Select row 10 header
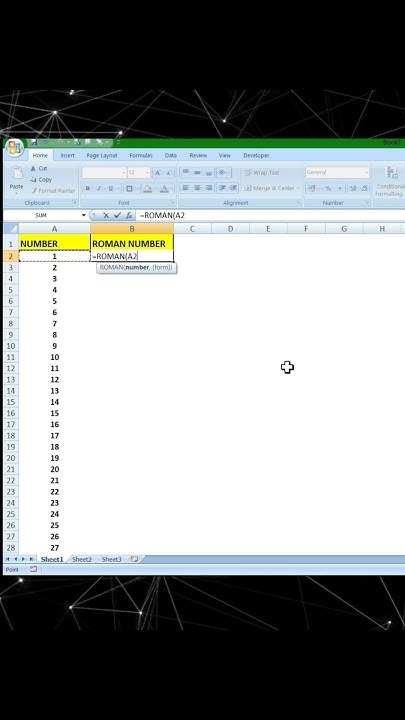The width and height of the screenshot is (405, 720). coord(11,346)
